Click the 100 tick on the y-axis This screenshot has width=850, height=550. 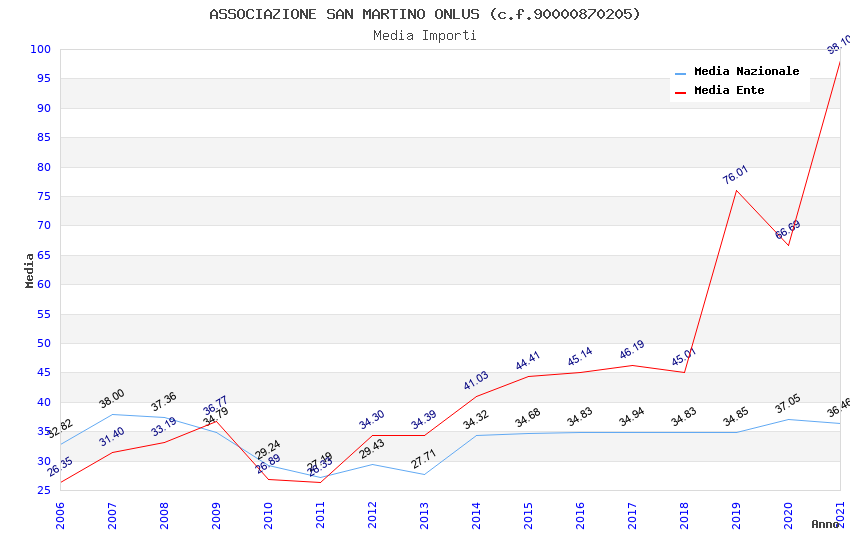[41, 49]
